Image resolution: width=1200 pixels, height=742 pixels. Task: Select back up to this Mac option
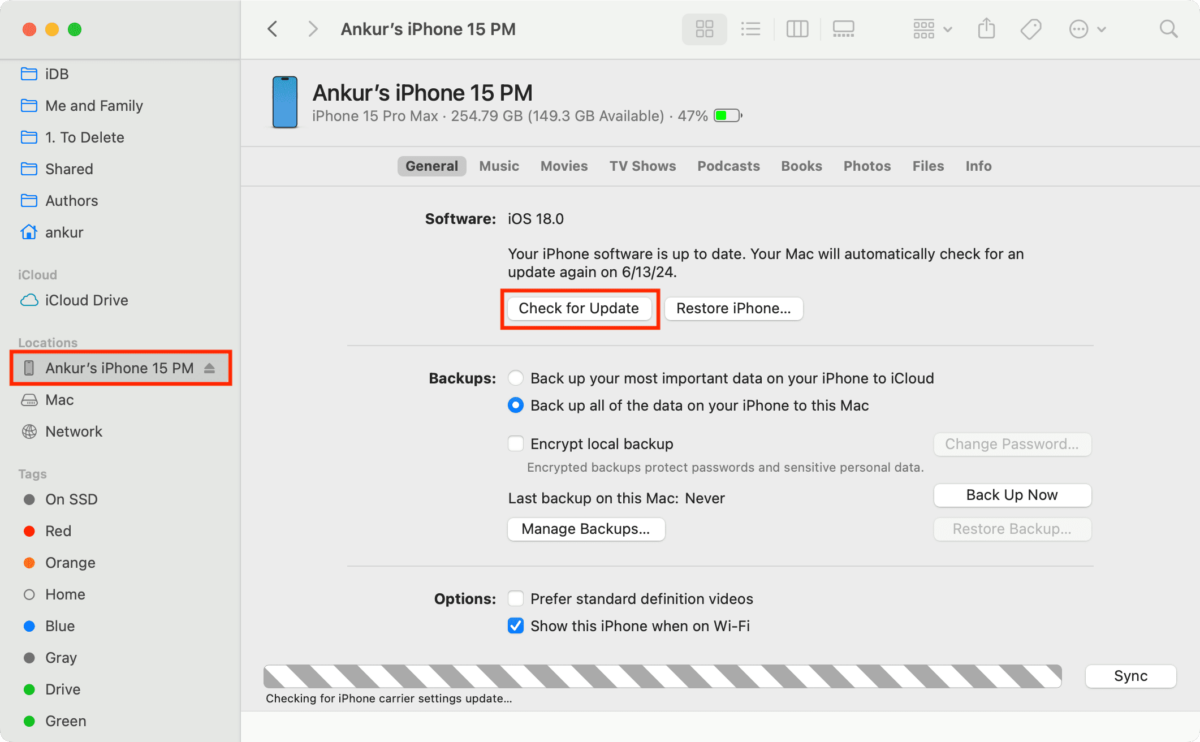[x=516, y=406]
